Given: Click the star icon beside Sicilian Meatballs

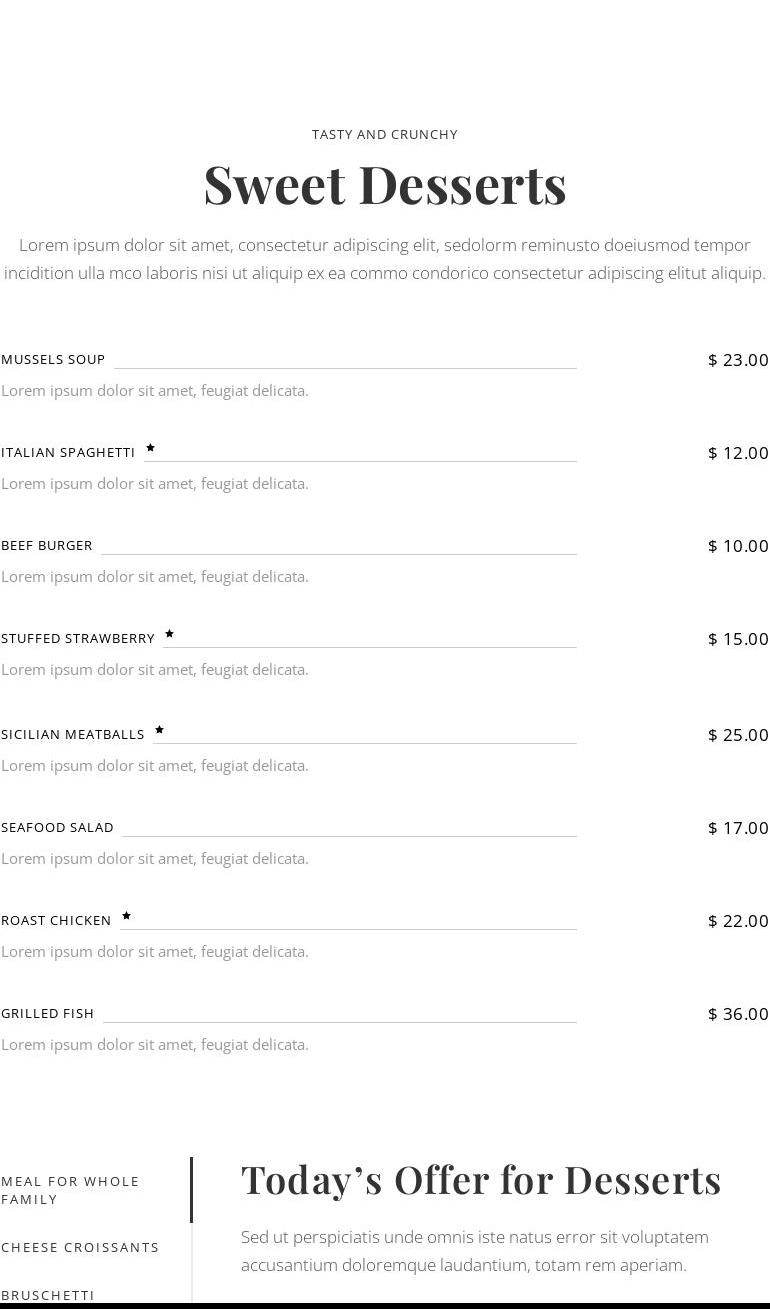Looking at the screenshot, I should [x=159, y=730].
